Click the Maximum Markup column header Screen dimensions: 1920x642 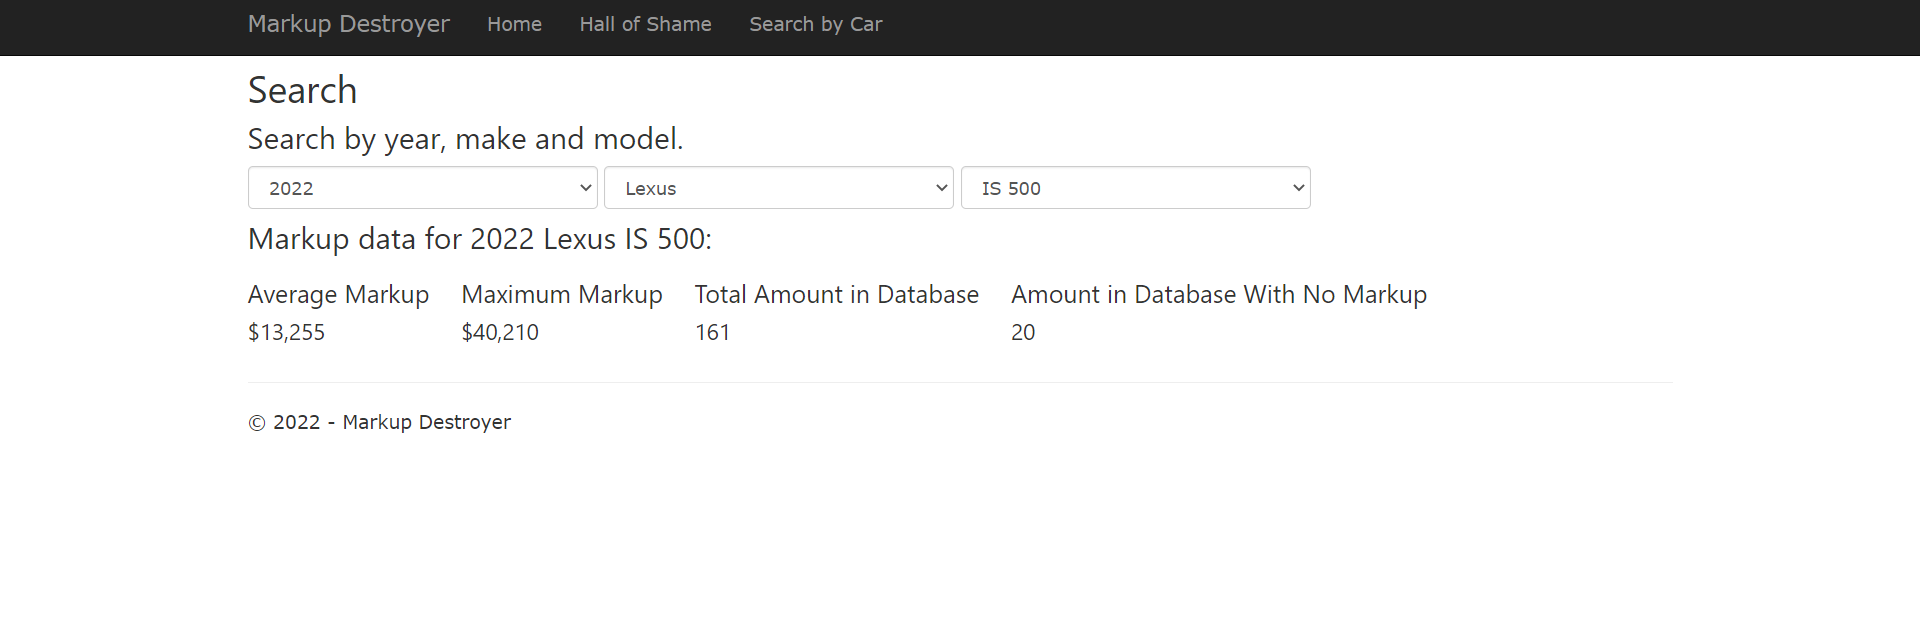tap(561, 295)
